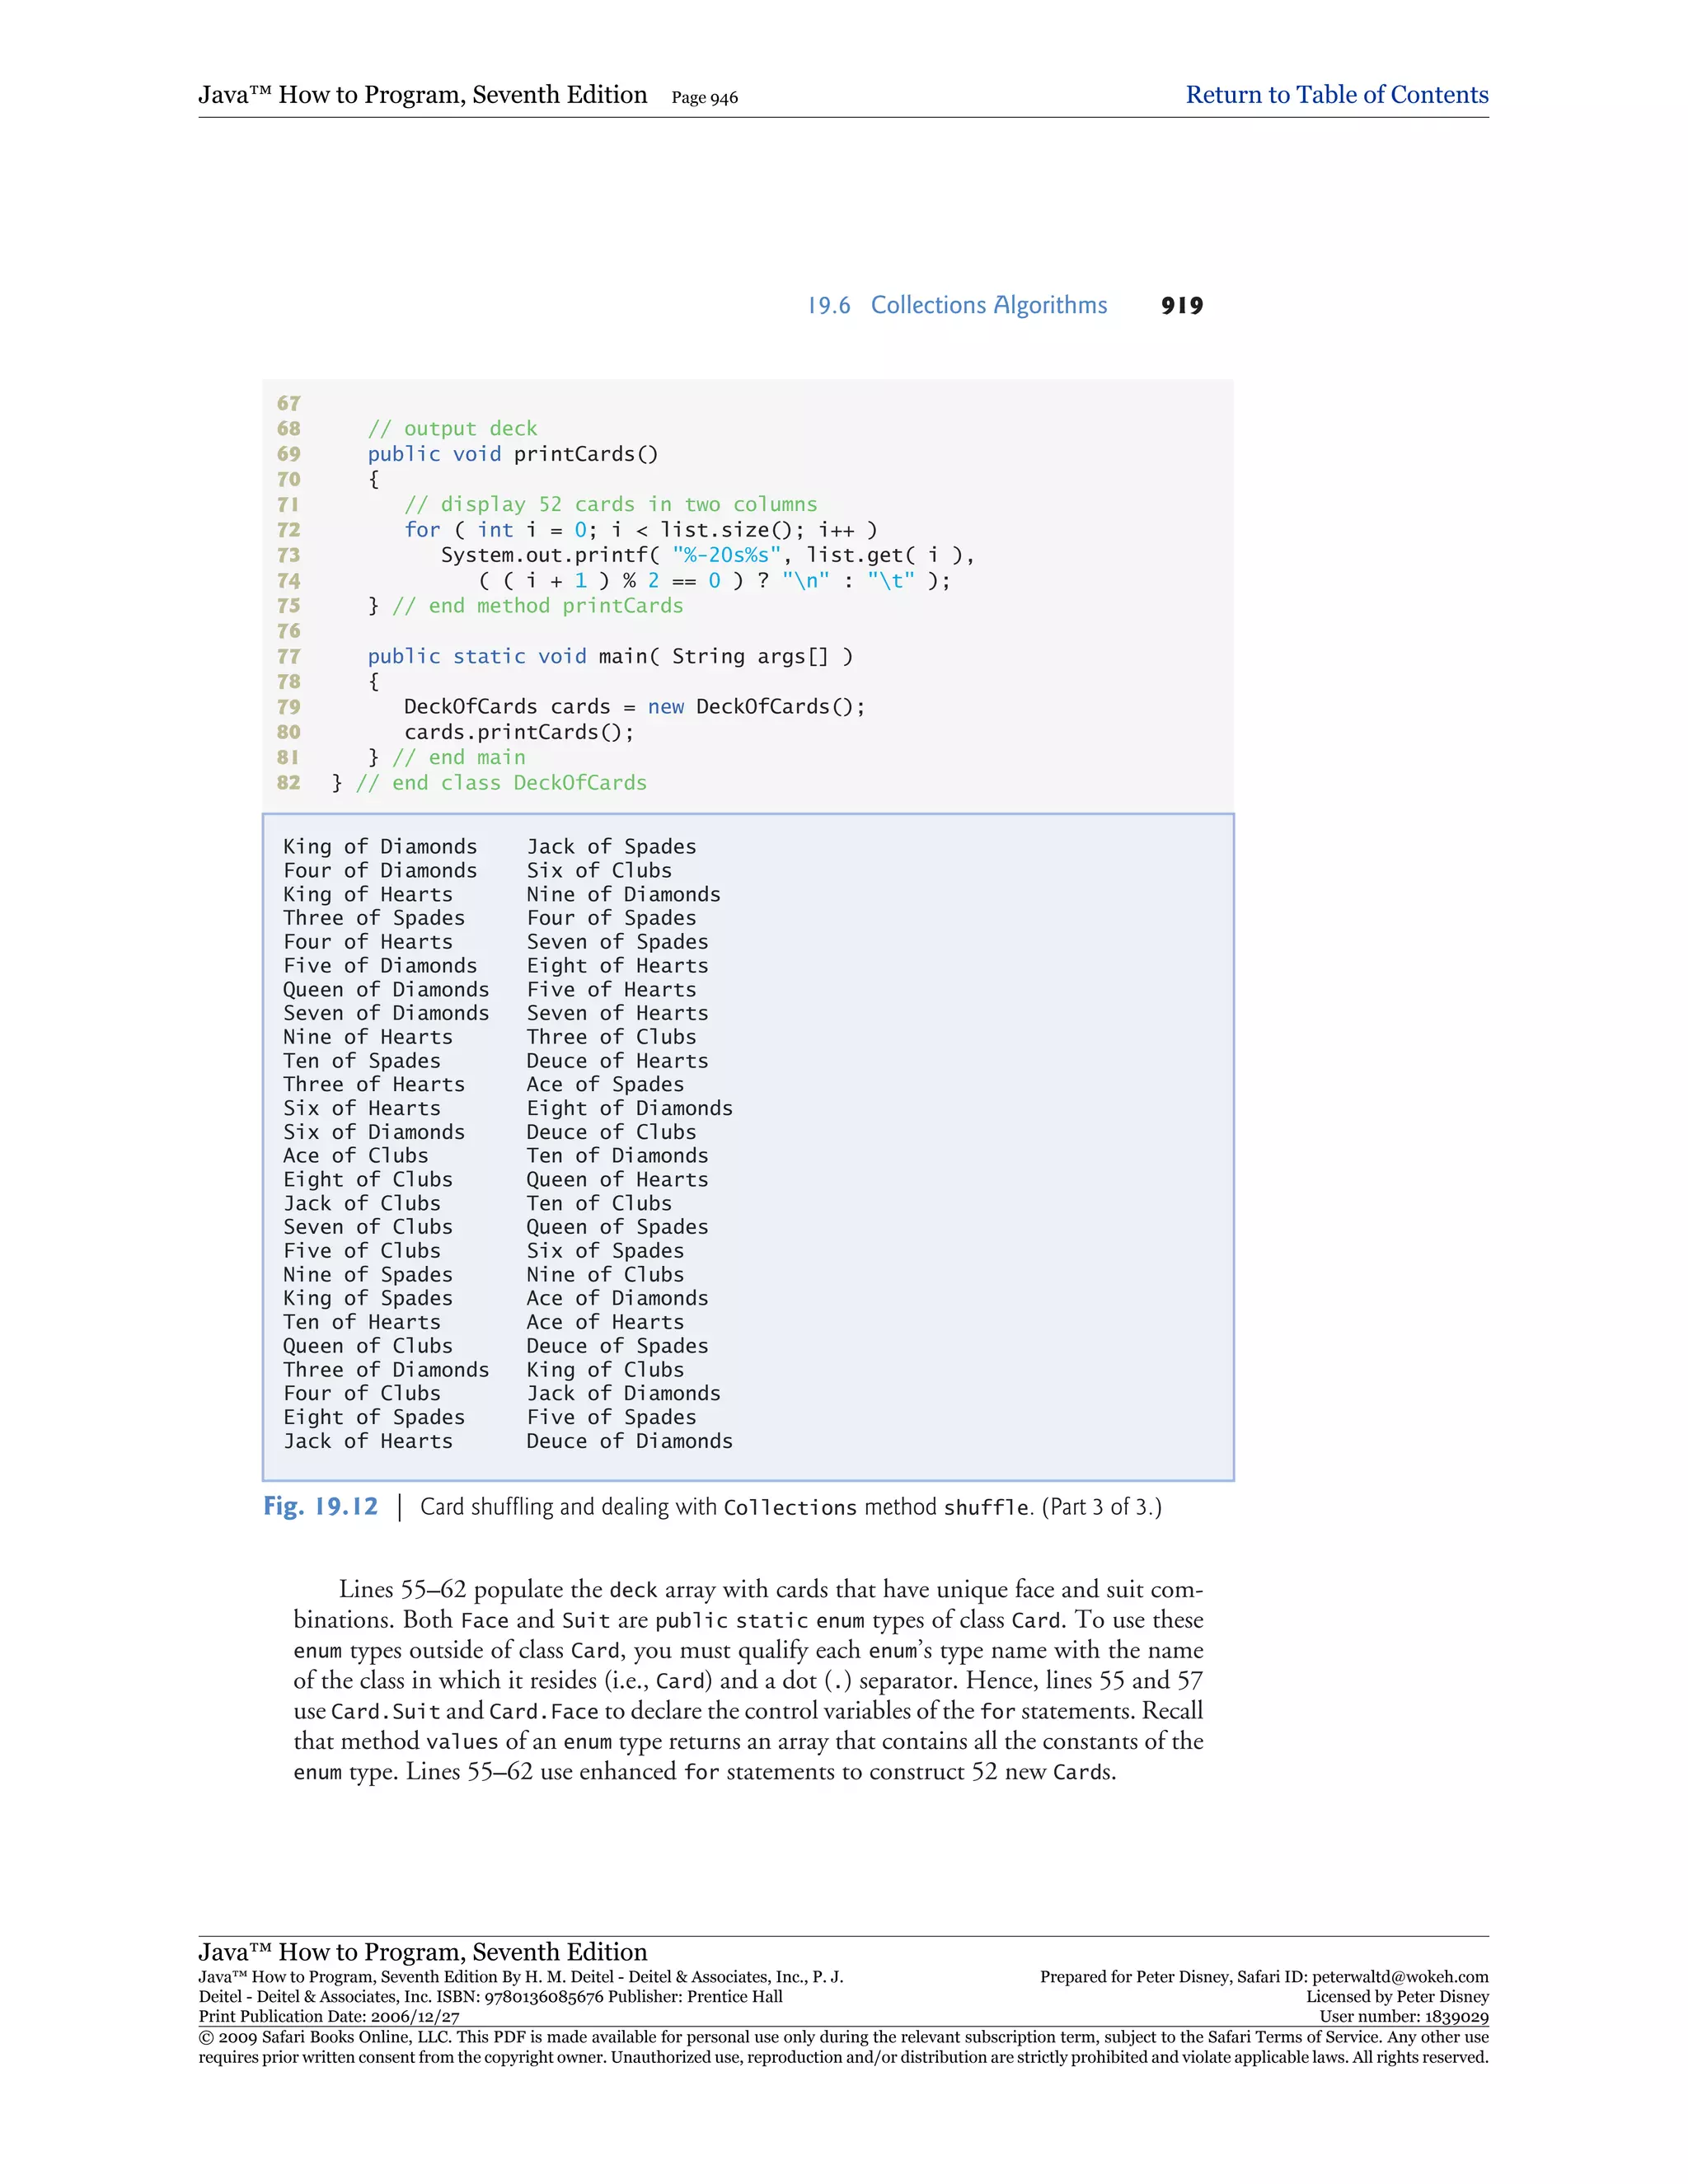The image size is (1688, 2184).
Task: Click the 19.6 Collections Algorithms section heading
Action: click(x=957, y=305)
